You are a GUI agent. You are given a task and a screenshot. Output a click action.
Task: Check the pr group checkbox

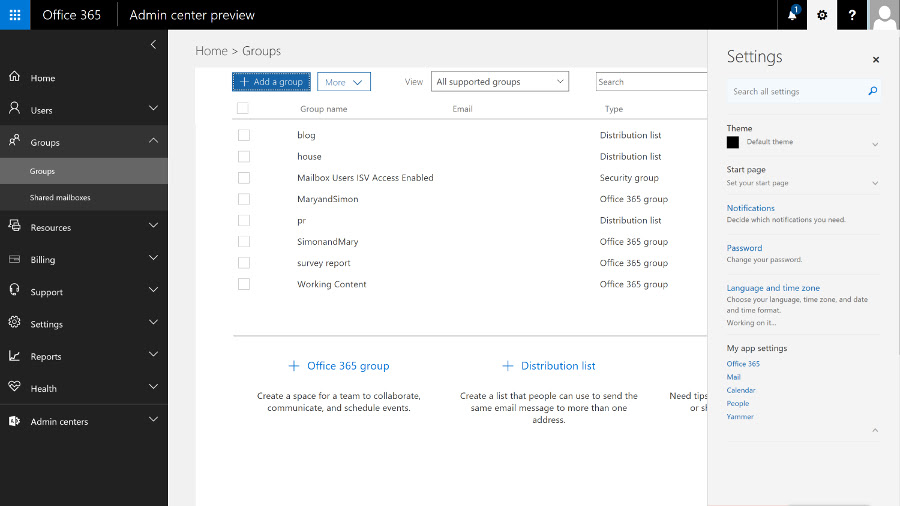point(244,220)
